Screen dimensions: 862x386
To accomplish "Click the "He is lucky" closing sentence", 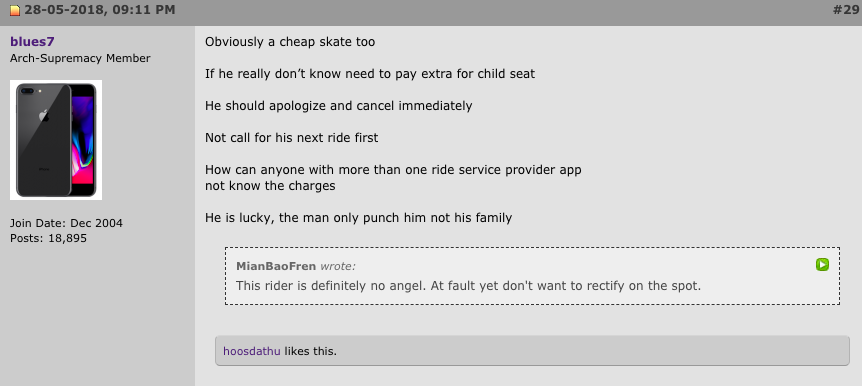I will (x=358, y=218).
